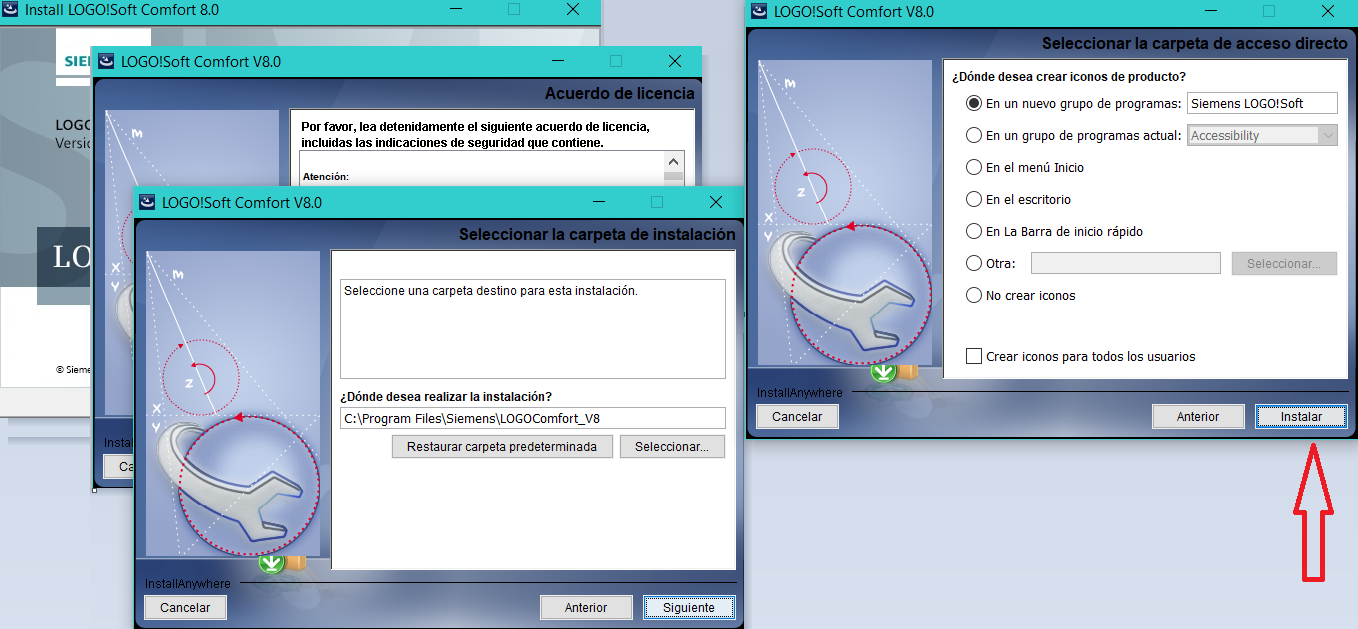Close the license agreement installer window
Viewport: 1358px width, 629px height.
(674, 61)
